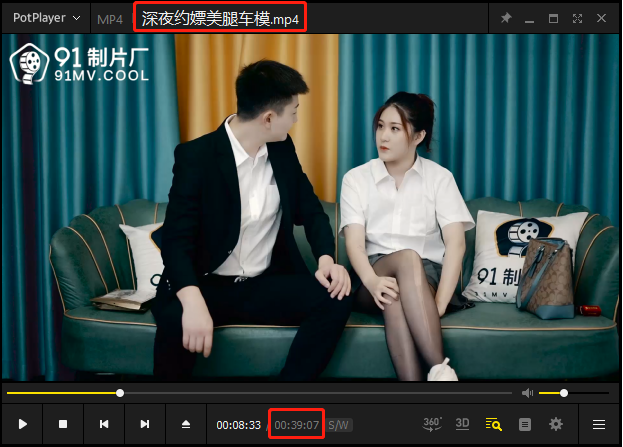Click the eject/open file icon
The image size is (623, 447).
click(186, 424)
